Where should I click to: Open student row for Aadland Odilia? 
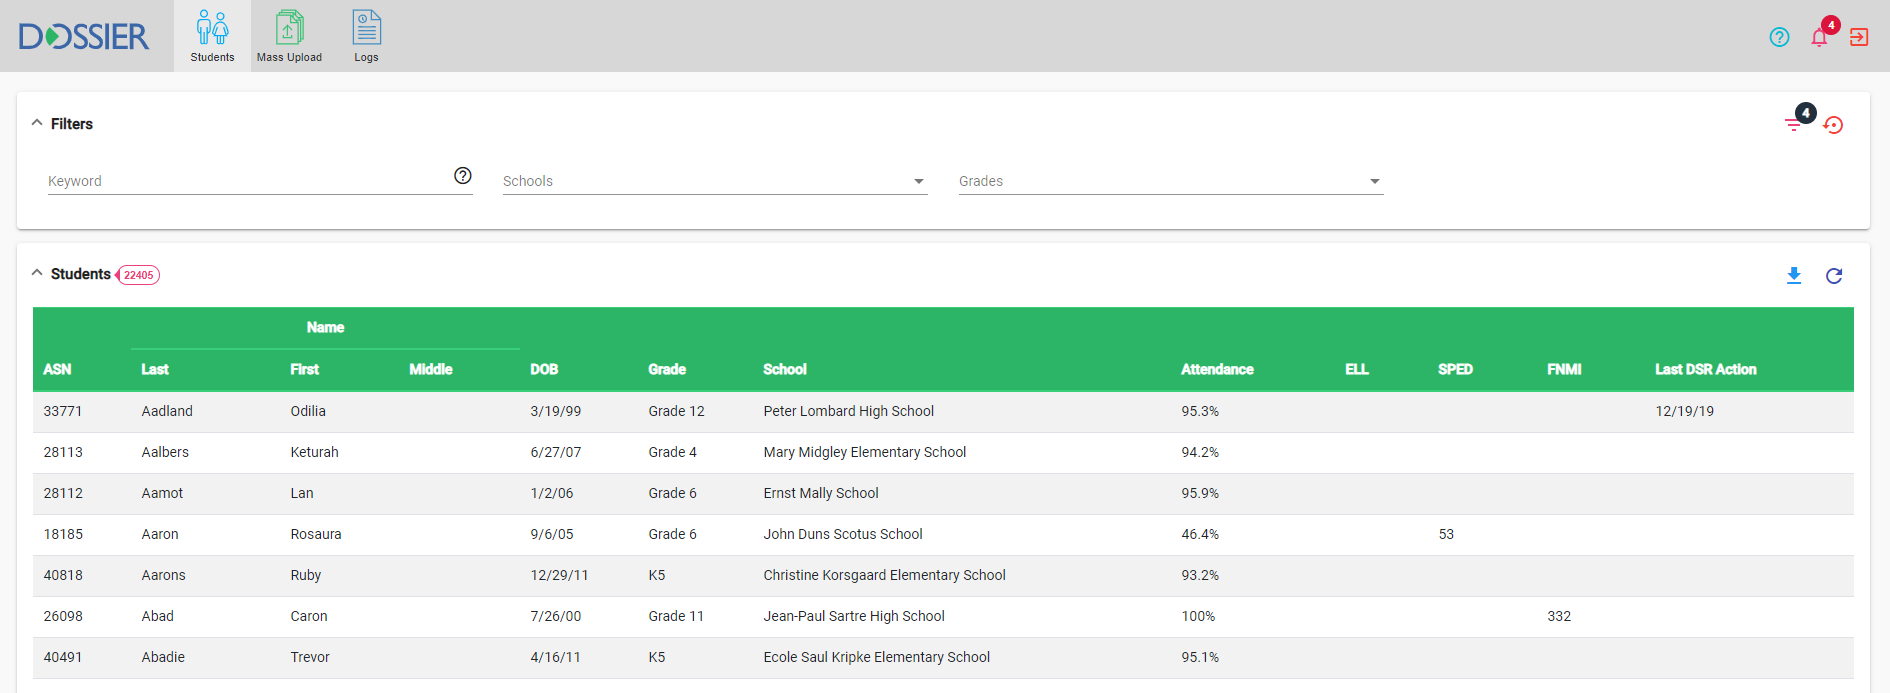[x=167, y=411]
